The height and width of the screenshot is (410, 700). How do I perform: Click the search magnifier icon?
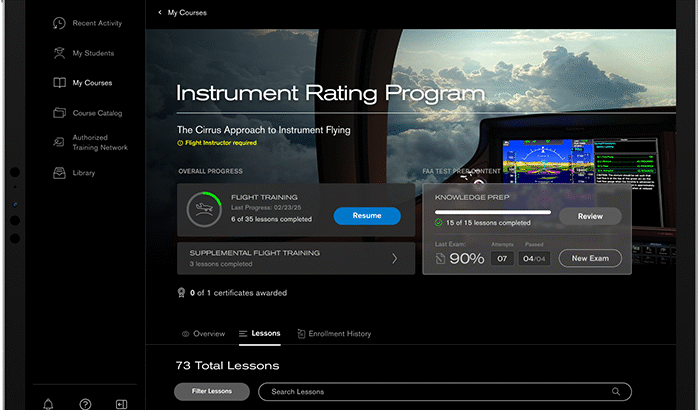click(x=616, y=392)
